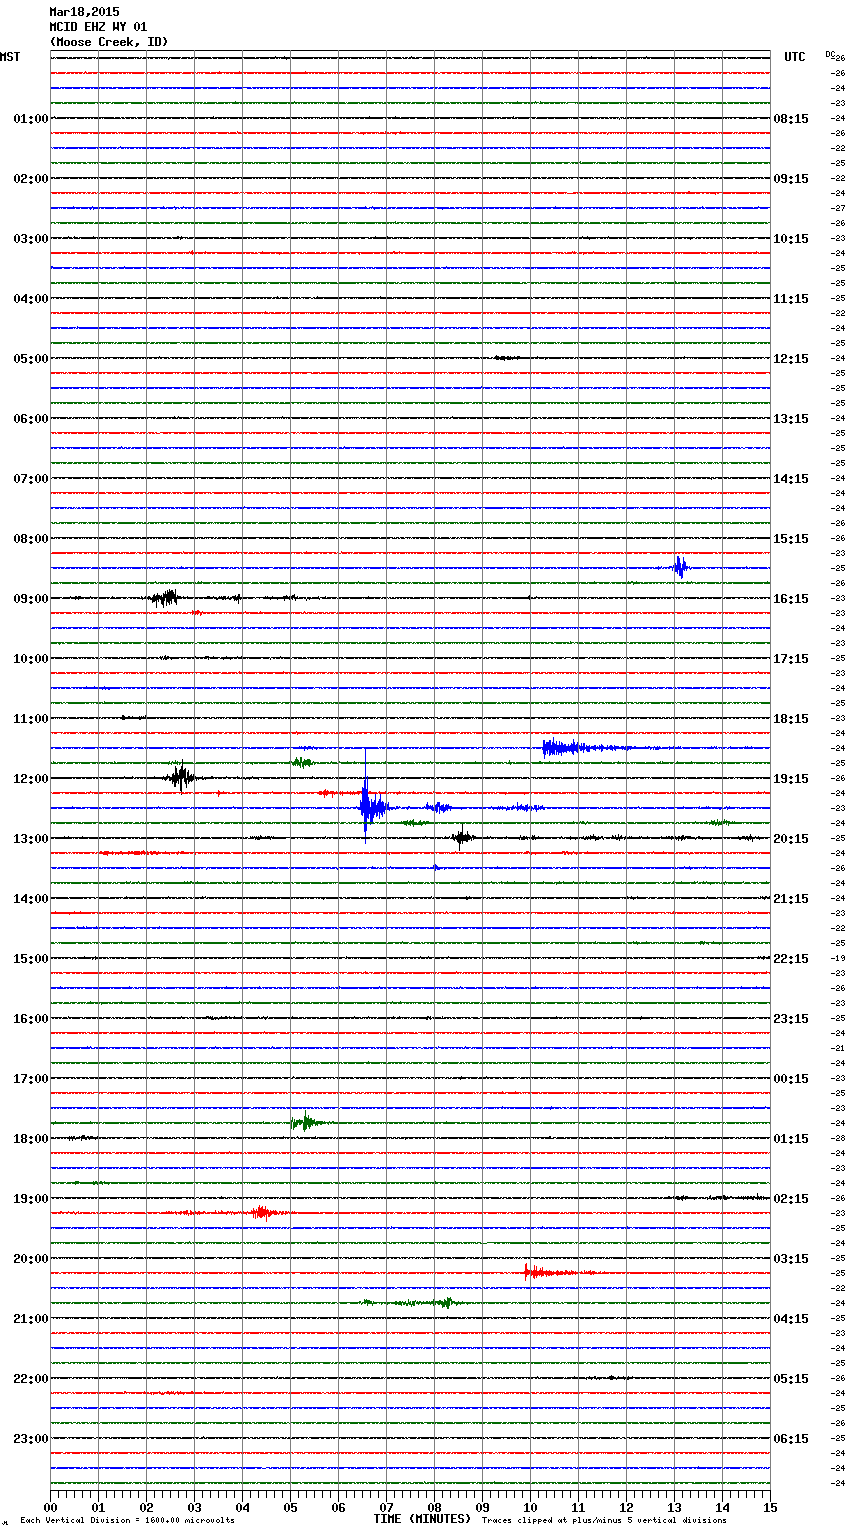Click the 'Each Vertical Division' scale note
This screenshot has width=850, height=1534.
click(x=127, y=1520)
